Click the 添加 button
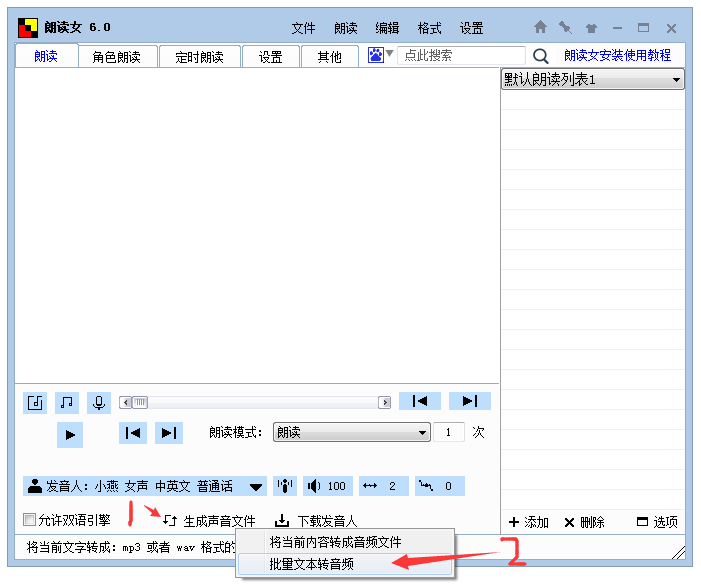The height and width of the screenshot is (585, 701). tap(529, 522)
